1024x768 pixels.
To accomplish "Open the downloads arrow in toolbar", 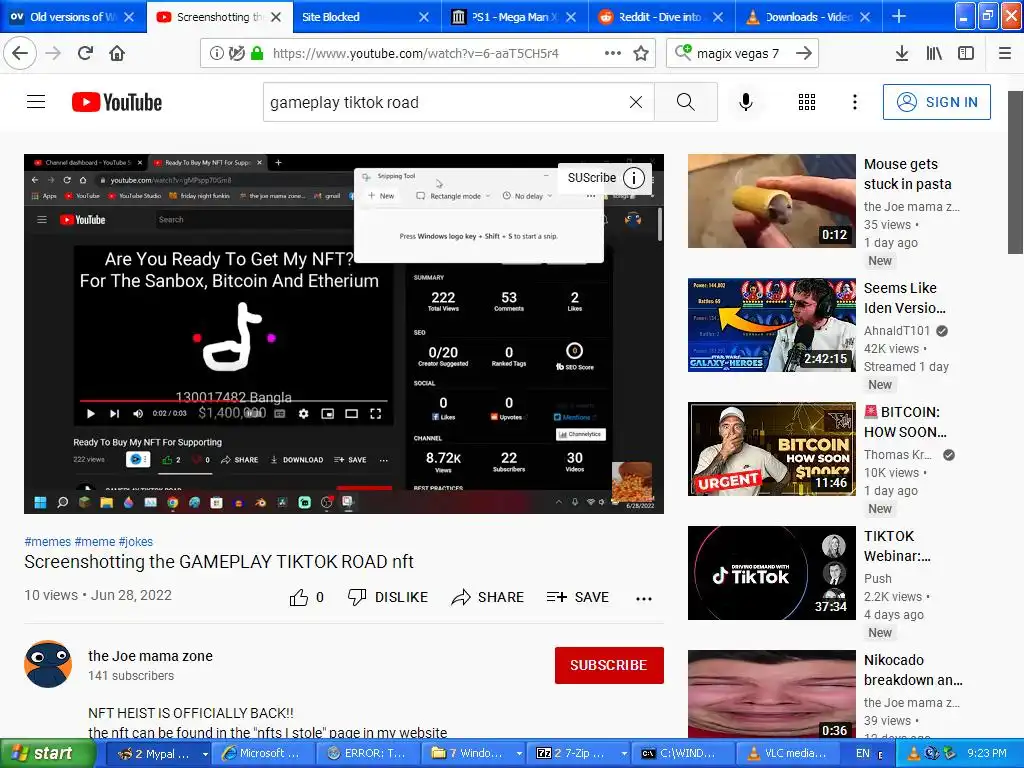I will 901,53.
